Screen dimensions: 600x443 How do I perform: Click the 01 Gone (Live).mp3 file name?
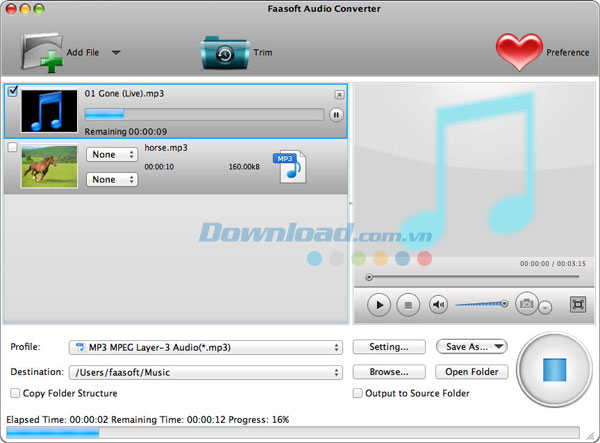(x=124, y=93)
